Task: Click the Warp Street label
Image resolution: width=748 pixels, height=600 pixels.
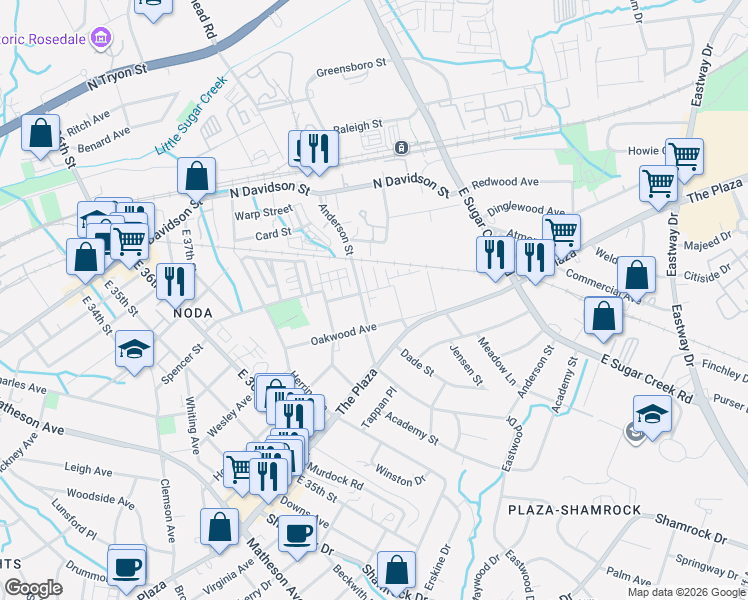Action: point(263,212)
